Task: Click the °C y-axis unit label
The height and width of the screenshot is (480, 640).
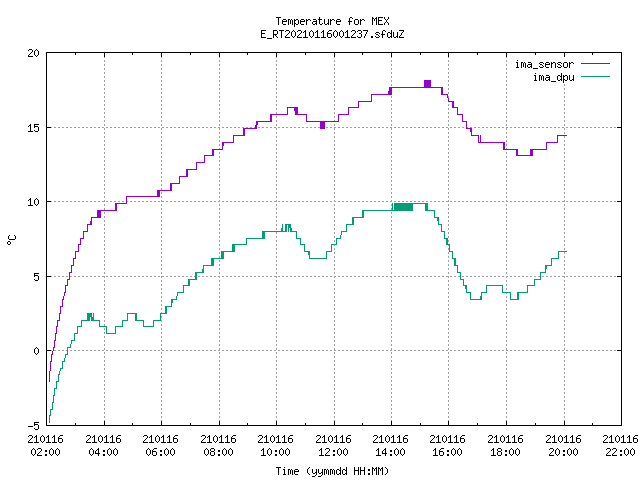Action: coord(11,240)
